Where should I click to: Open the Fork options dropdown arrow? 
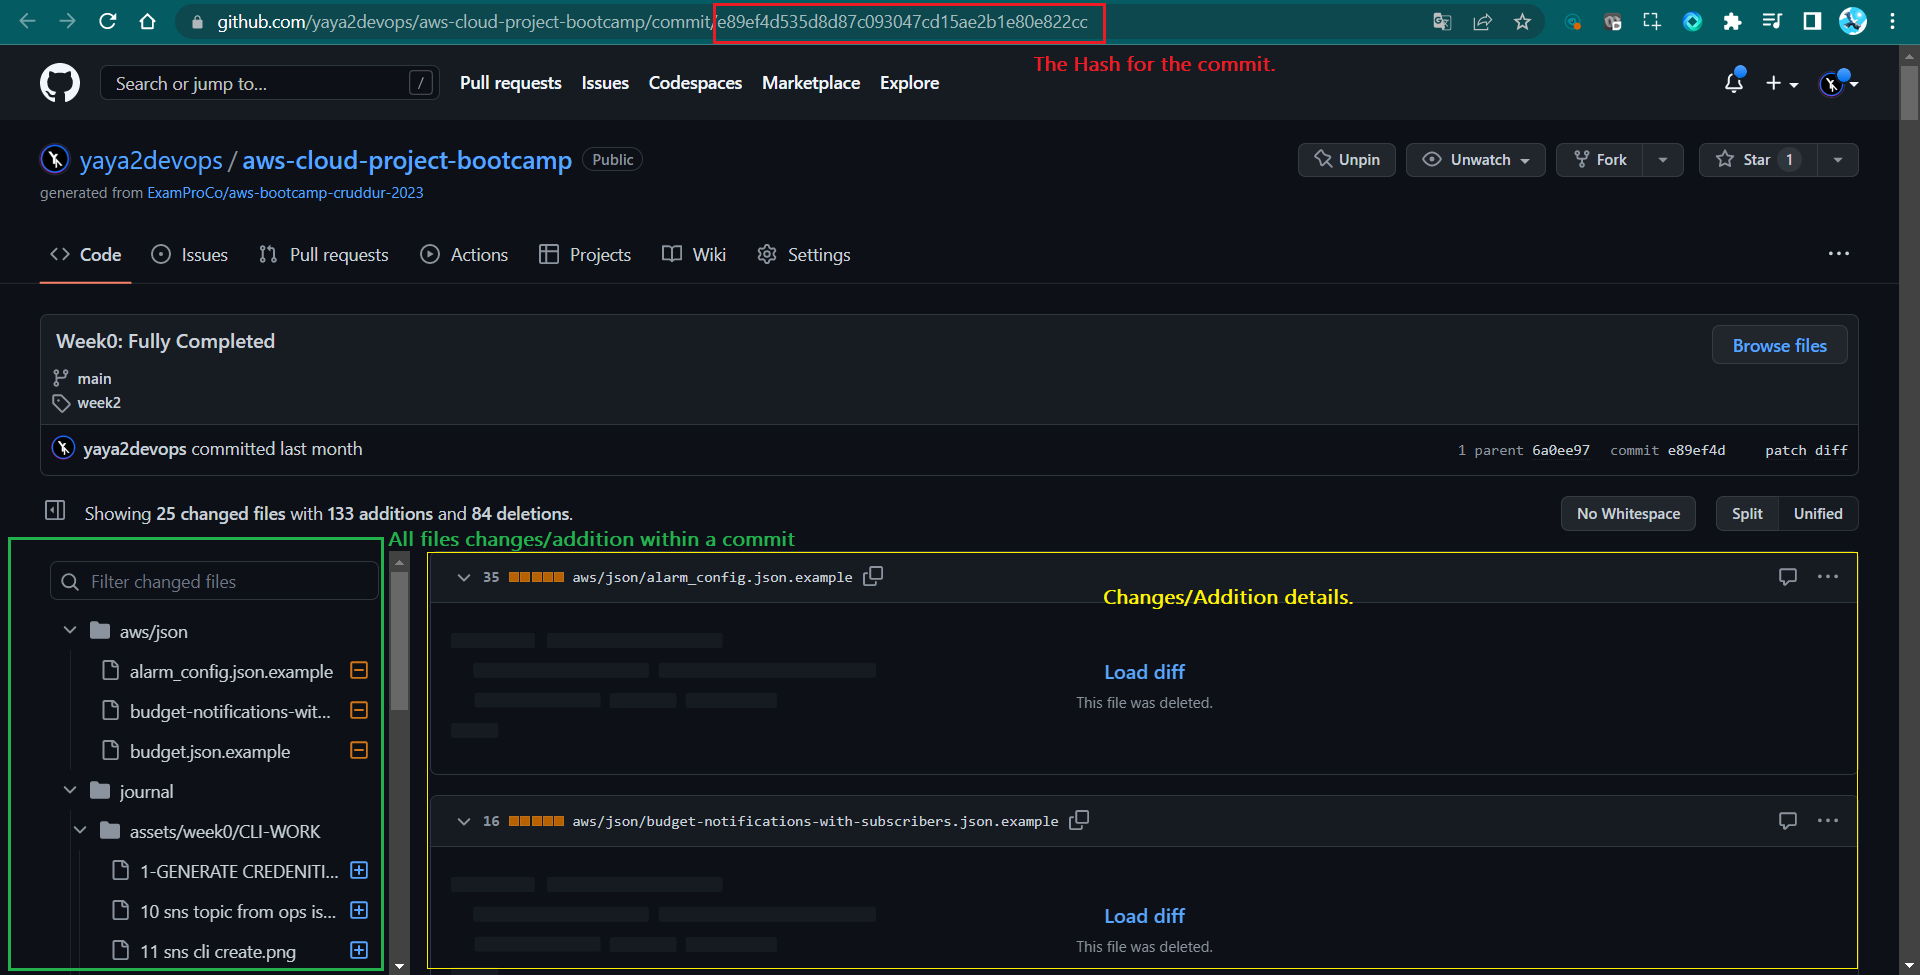(1663, 160)
